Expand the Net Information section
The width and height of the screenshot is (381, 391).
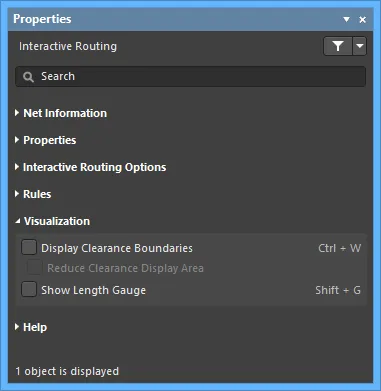point(17,113)
